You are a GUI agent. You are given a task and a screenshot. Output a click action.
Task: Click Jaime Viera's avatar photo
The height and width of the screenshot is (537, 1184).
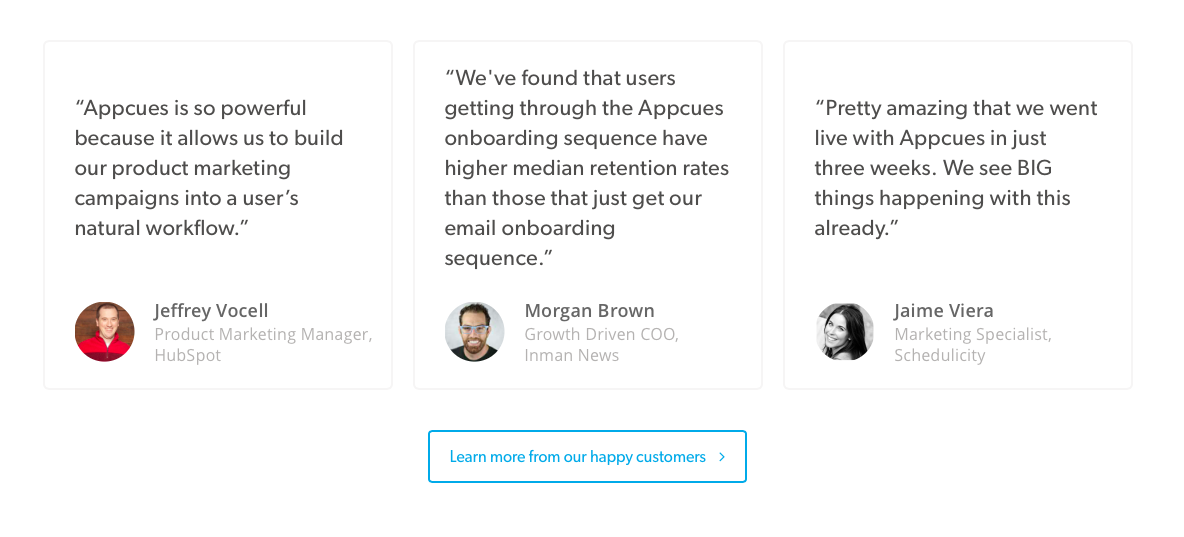(x=845, y=332)
